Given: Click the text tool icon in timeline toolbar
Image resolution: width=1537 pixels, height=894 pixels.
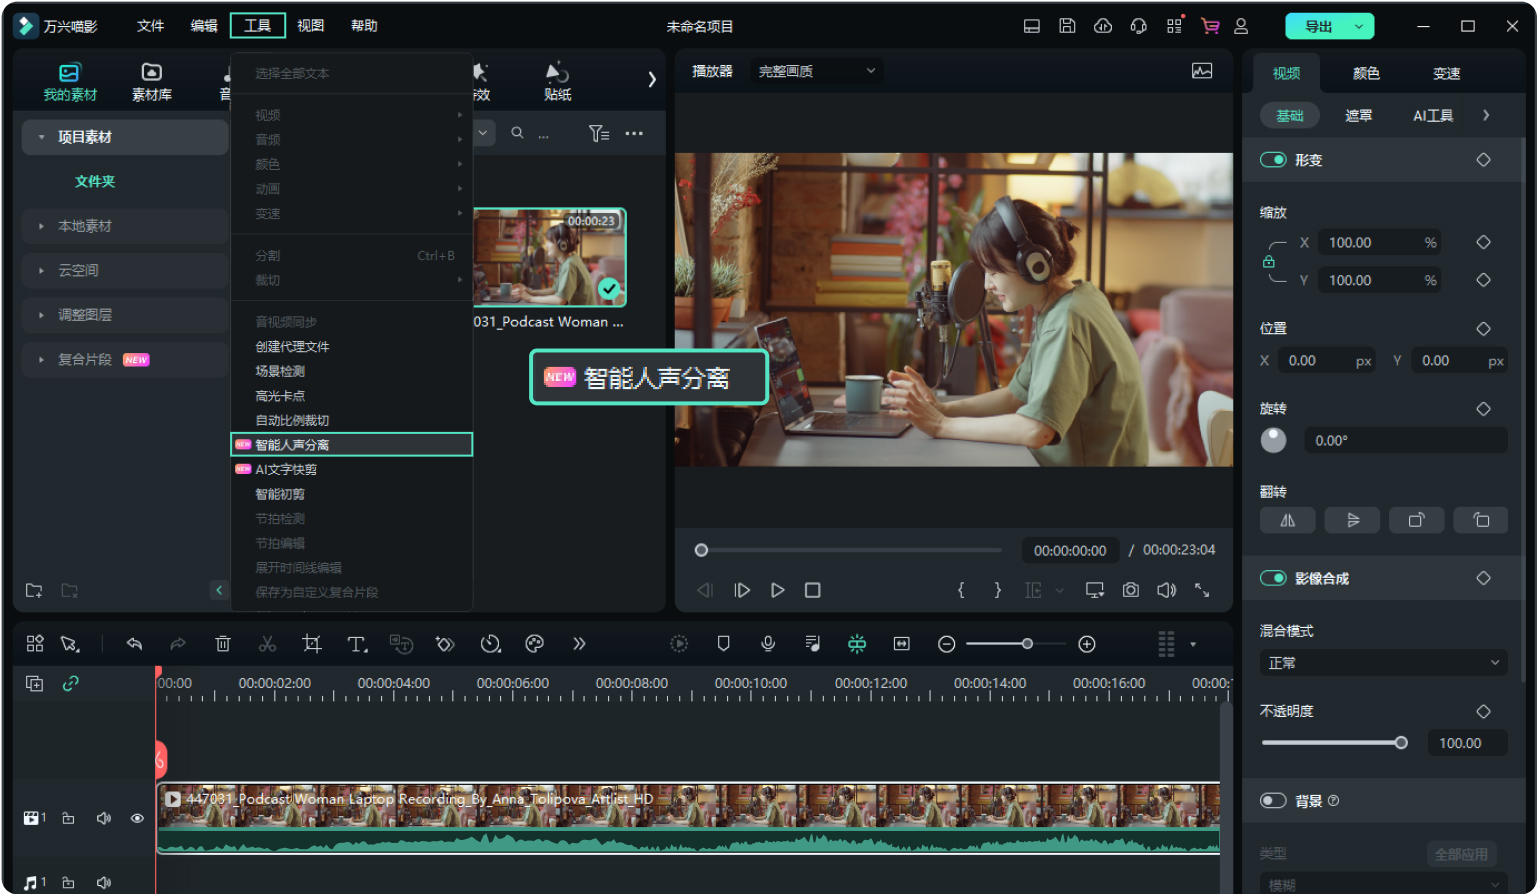Looking at the screenshot, I should tap(357, 644).
